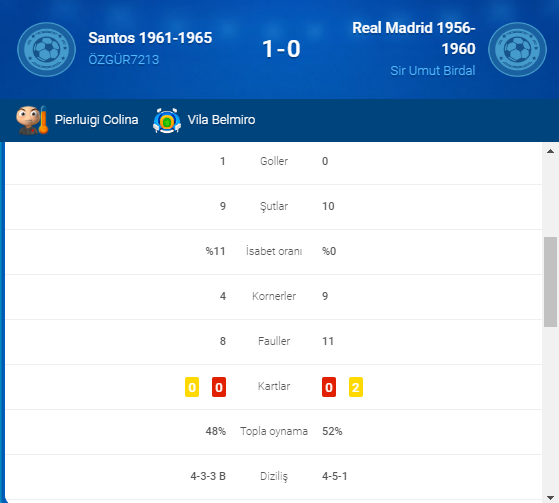The height and width of the screenshot is (503, 559).
Task: Click Real Madrid red card count badge
Action: (x=329, y=387)
